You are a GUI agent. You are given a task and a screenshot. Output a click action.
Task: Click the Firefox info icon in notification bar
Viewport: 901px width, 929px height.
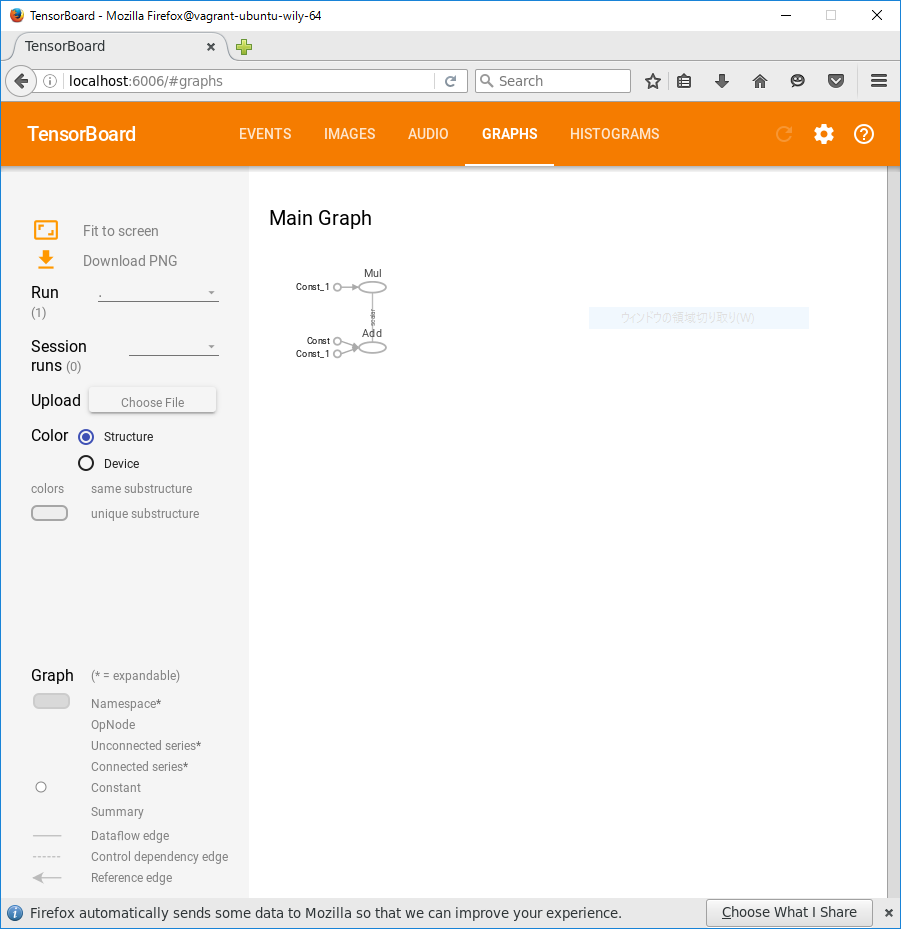point(15,913)
